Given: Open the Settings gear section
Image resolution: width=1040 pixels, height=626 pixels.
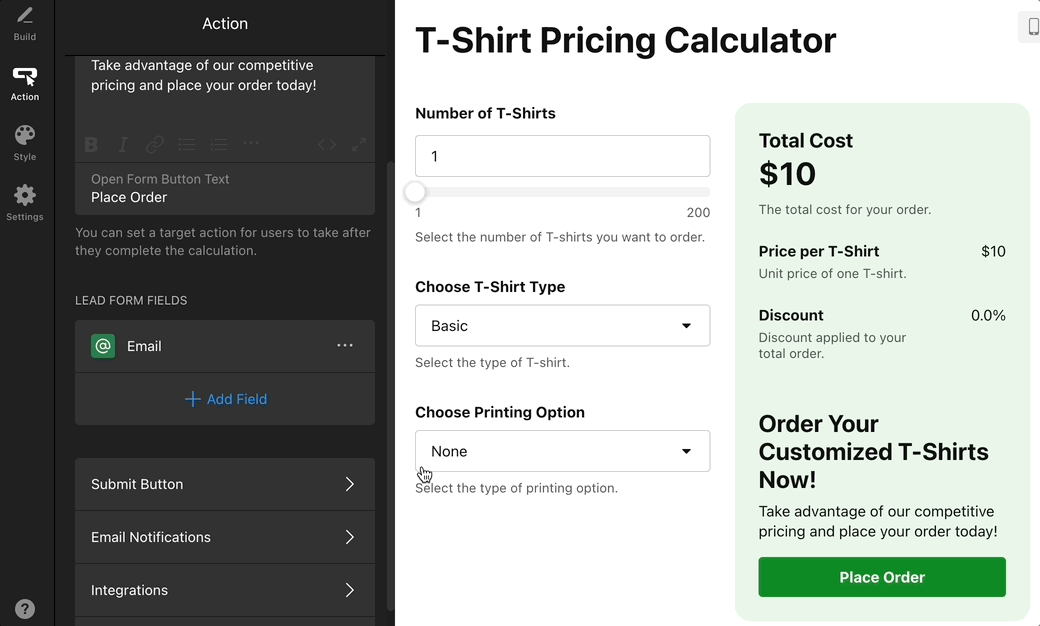Looking at the screenshot, I should tap(25, 203).
